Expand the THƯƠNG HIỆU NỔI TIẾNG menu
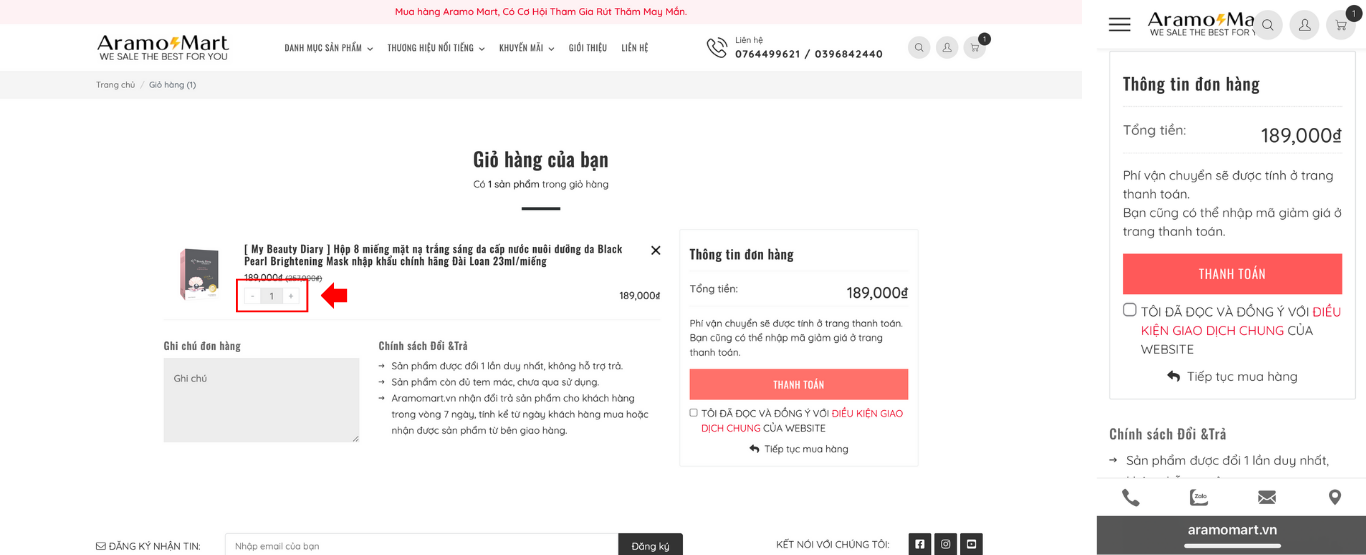 click(x=436, y=48)
